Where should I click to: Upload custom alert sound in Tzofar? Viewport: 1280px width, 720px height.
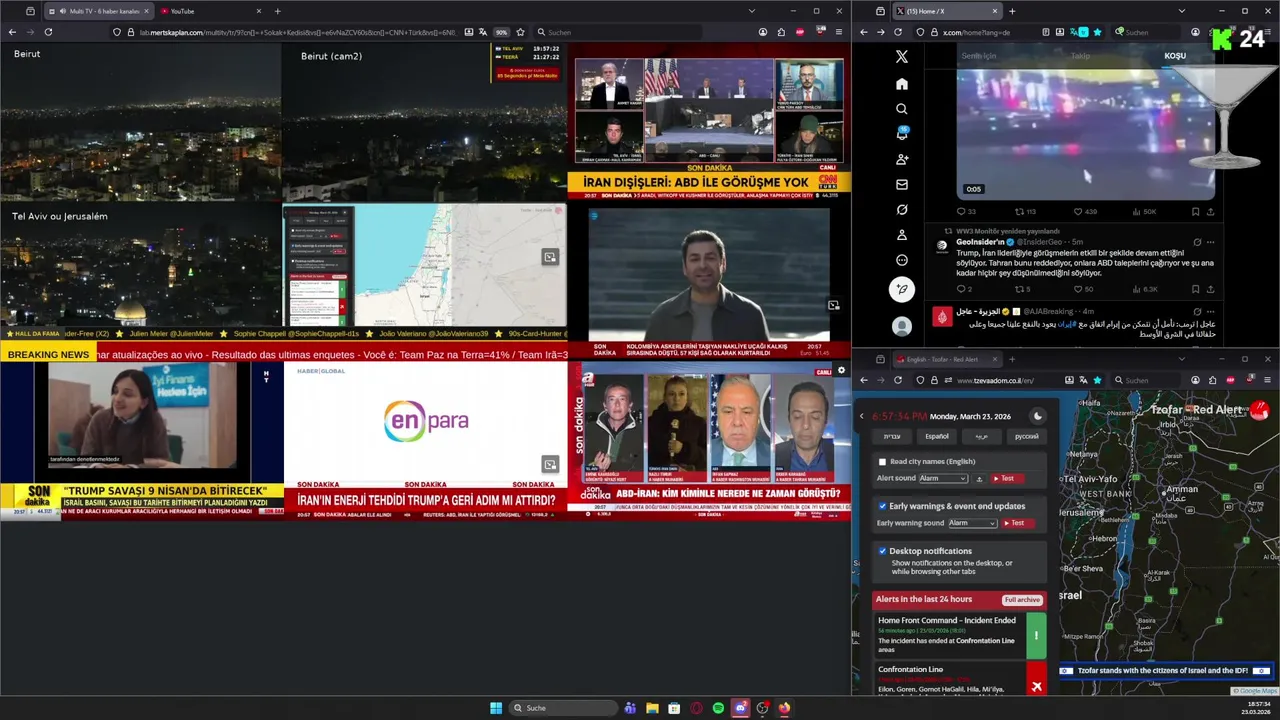[x=979, y=479]
